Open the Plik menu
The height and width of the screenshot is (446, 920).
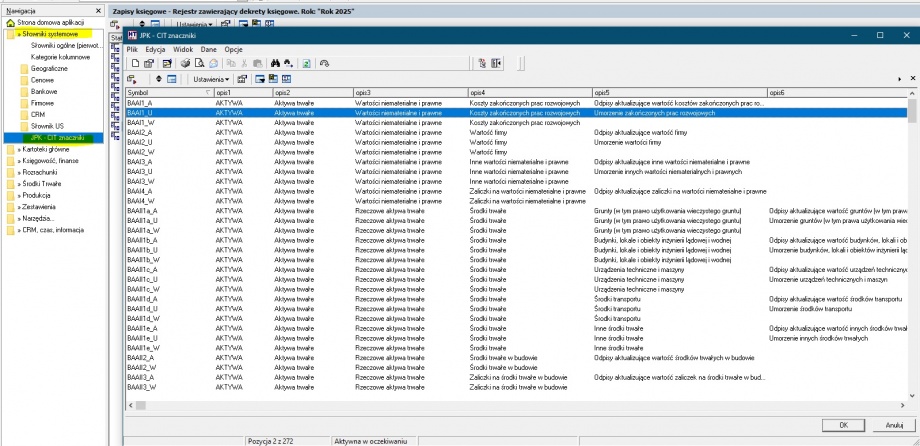tap(132, 48)
